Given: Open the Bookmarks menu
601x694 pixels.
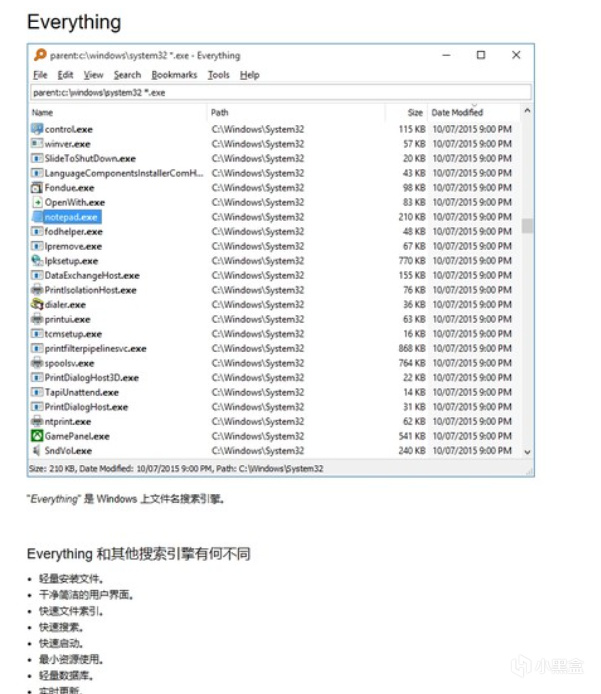Looking at the screenshot, I should coord(174,75).
